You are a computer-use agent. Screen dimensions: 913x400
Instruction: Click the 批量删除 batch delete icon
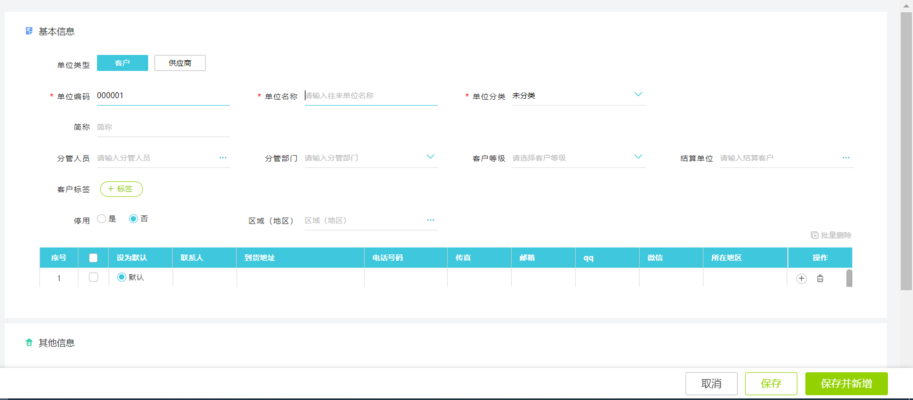(x=815, y=235)
